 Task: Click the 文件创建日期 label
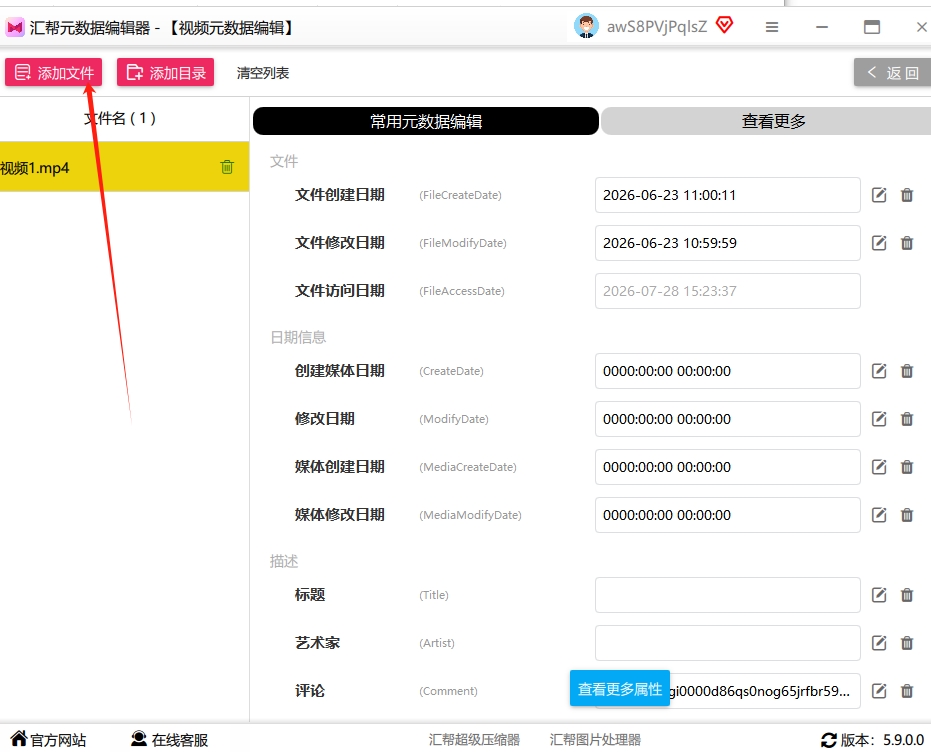[x=340, y=195]
